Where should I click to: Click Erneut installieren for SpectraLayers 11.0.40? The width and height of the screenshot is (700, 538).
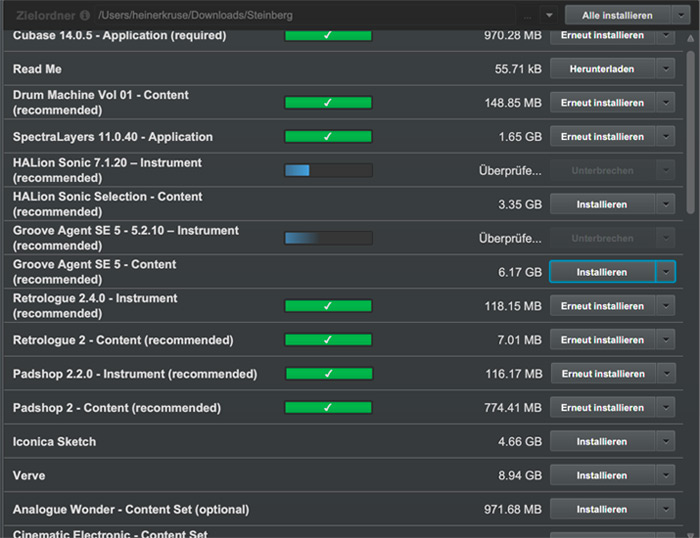point(602,137)
